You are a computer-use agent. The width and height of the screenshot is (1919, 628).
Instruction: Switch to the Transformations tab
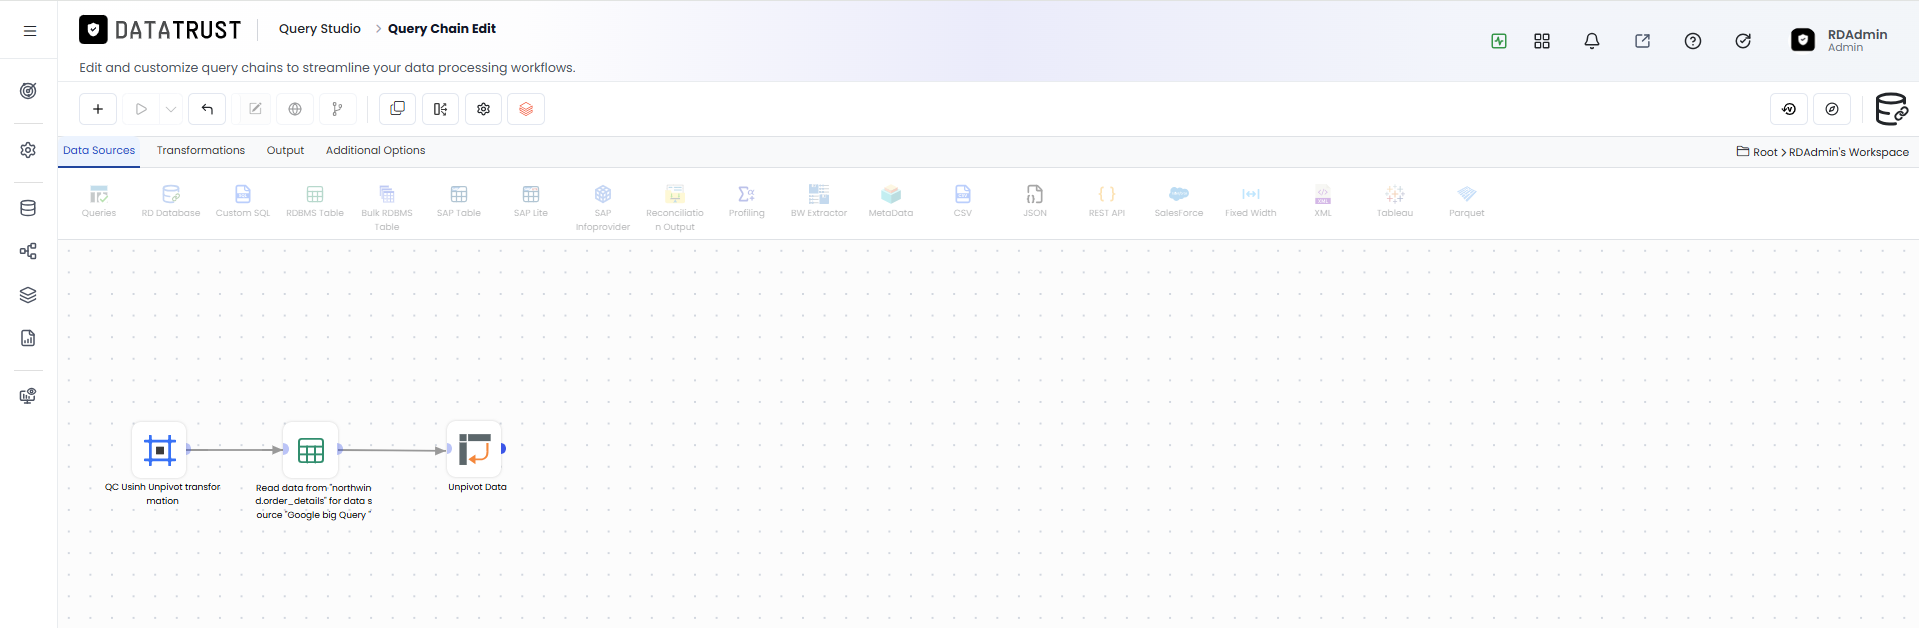point(201,151)
